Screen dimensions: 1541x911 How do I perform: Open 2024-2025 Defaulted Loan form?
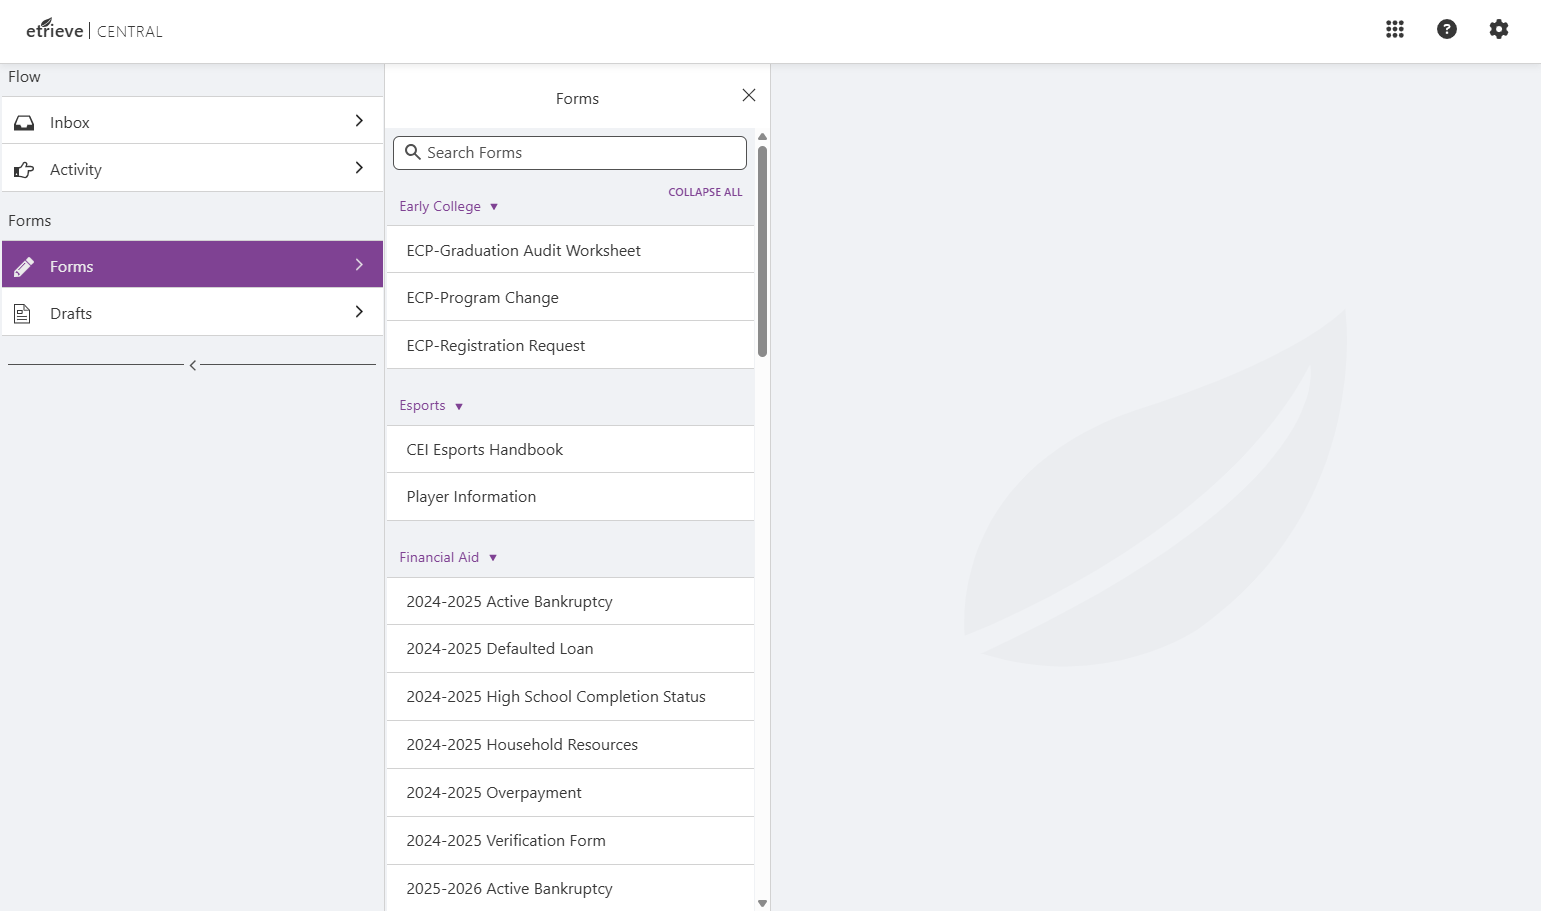570,649
